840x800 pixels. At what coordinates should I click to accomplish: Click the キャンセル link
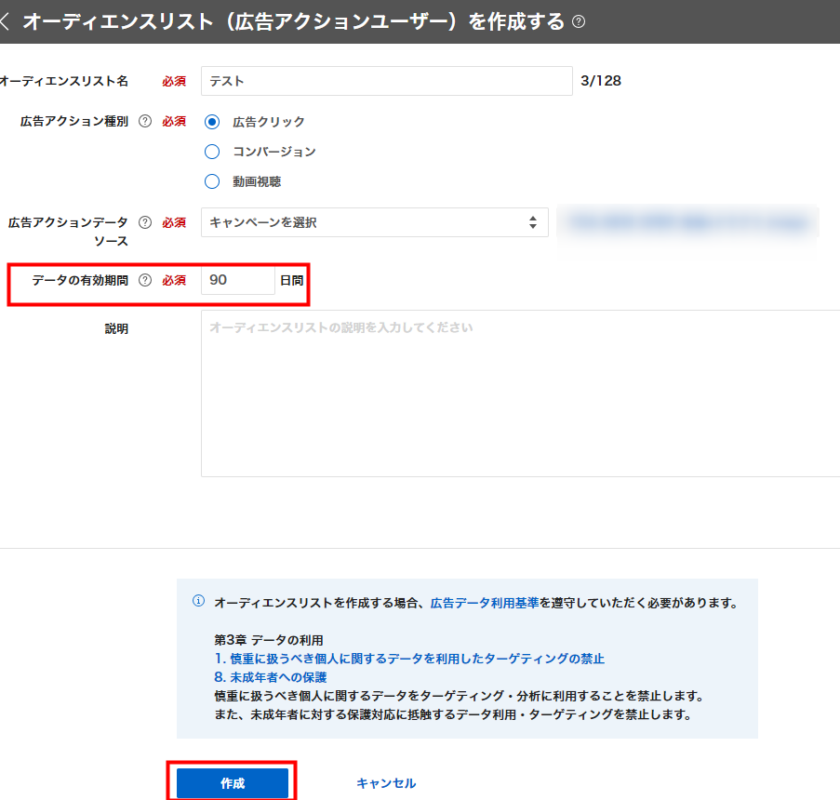pos(386,783)
